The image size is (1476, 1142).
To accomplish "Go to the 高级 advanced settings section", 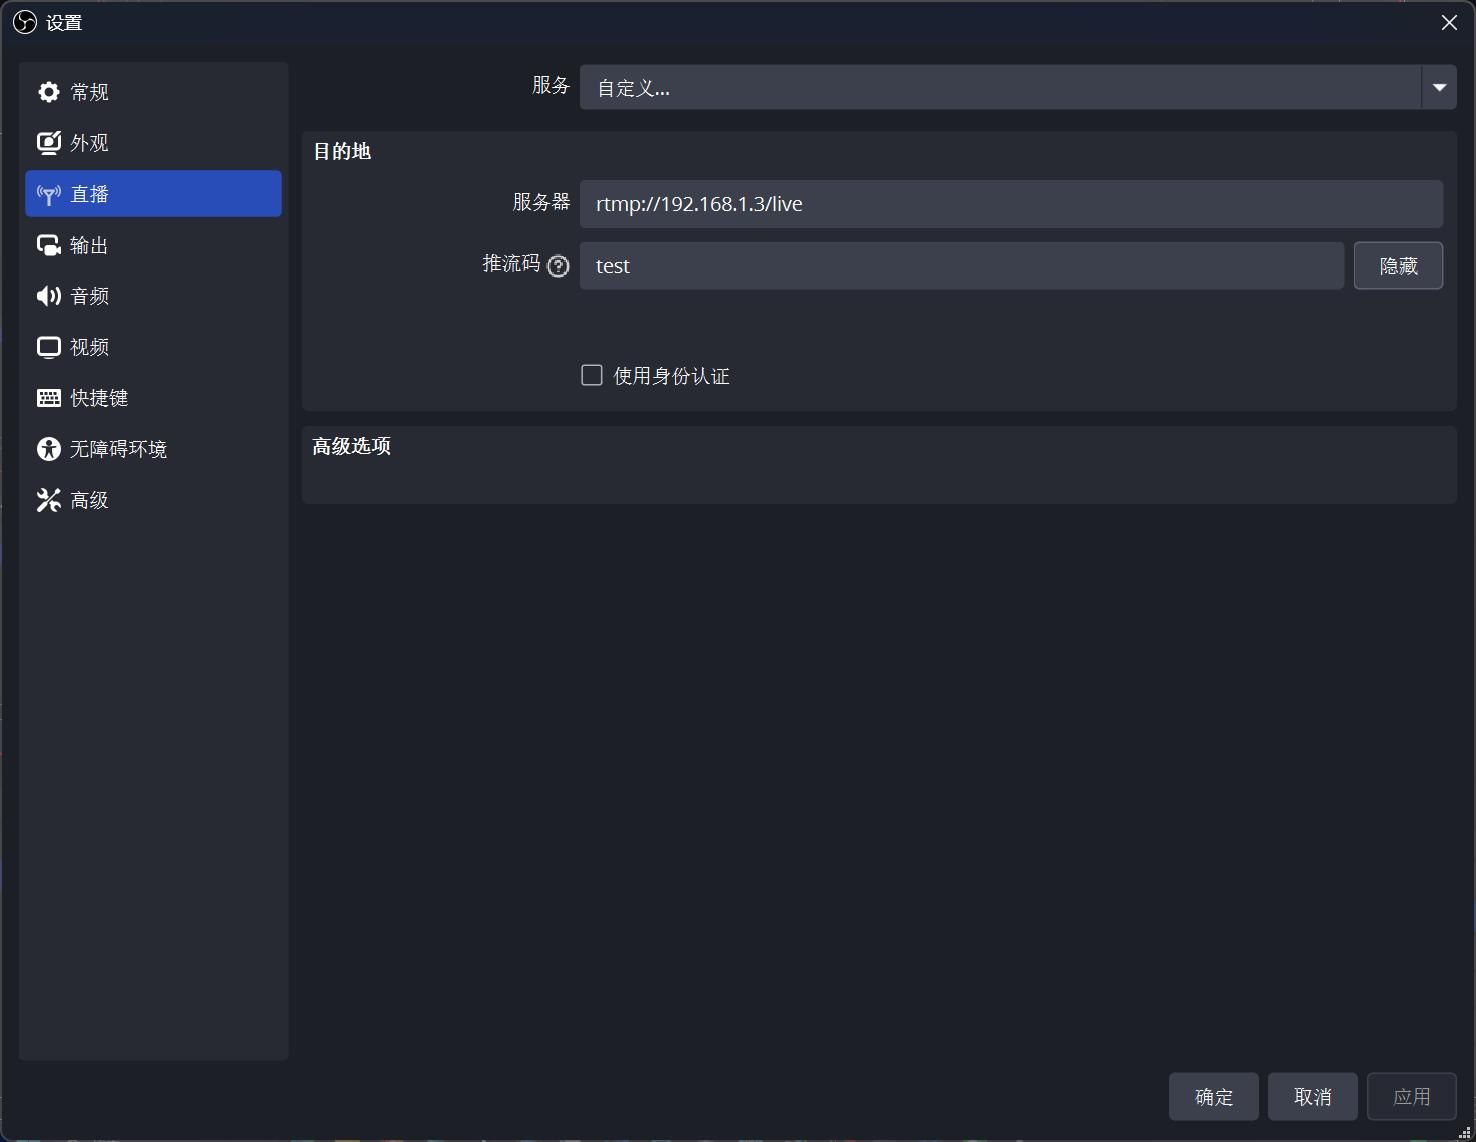I will 153,500.
